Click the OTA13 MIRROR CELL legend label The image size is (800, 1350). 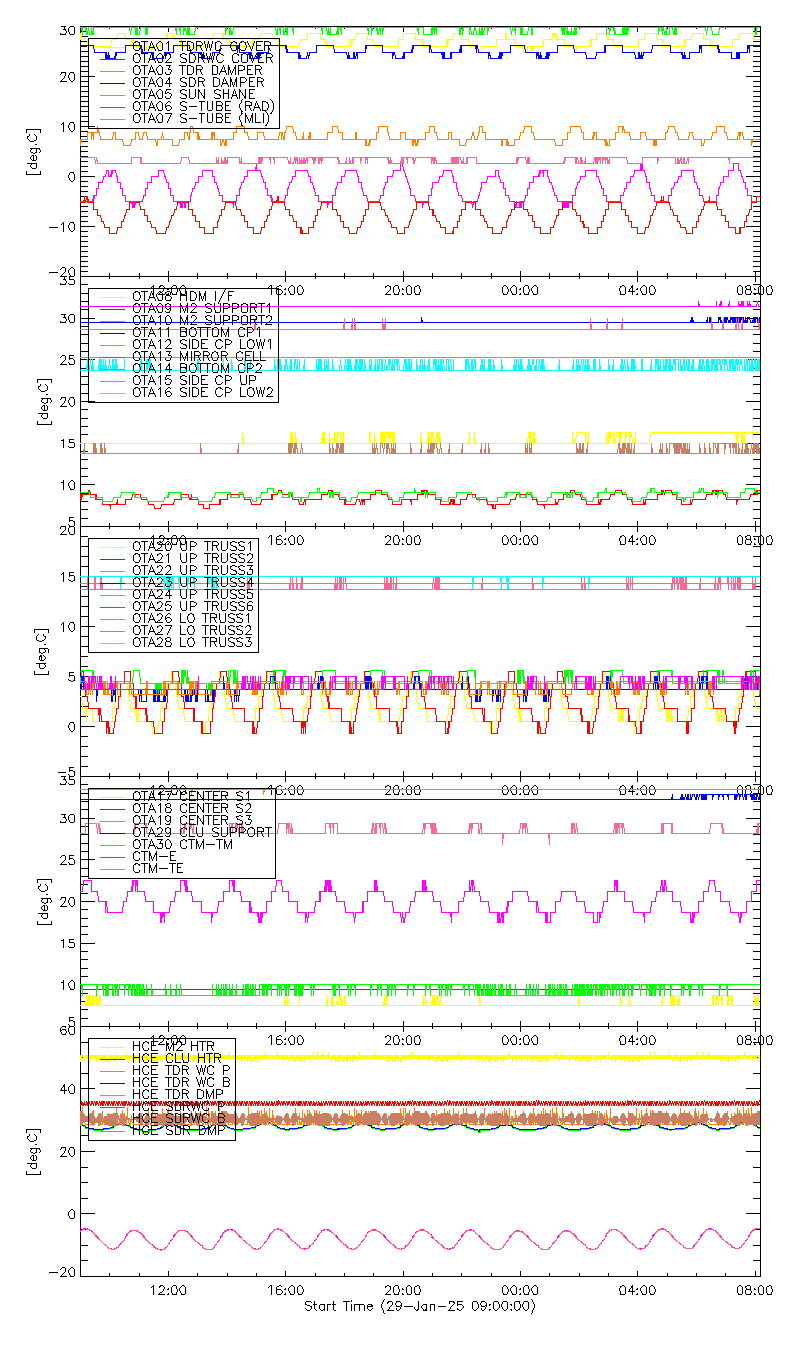197,356
